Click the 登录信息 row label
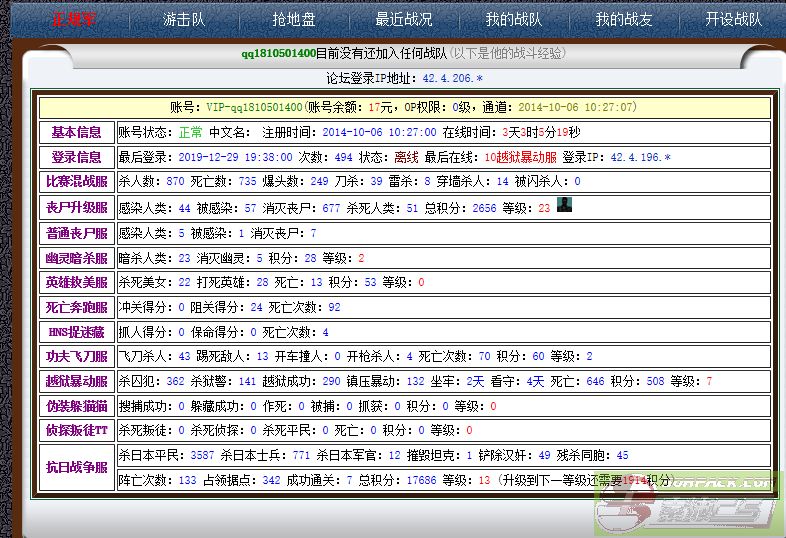 (x=75, y=157)
